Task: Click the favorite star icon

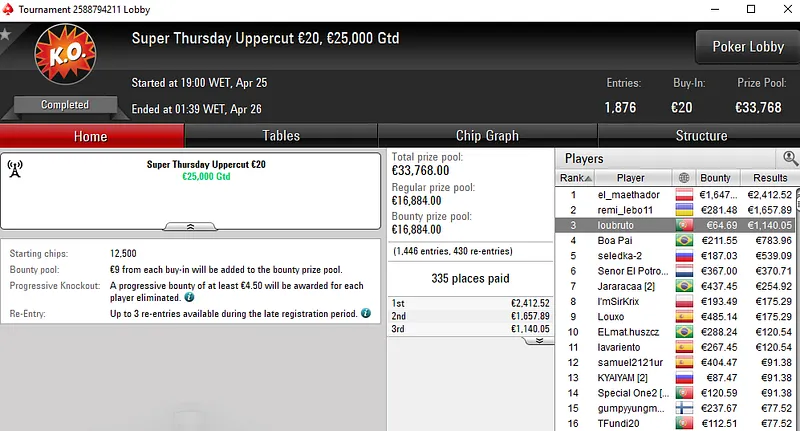Action: coord(5,33)
